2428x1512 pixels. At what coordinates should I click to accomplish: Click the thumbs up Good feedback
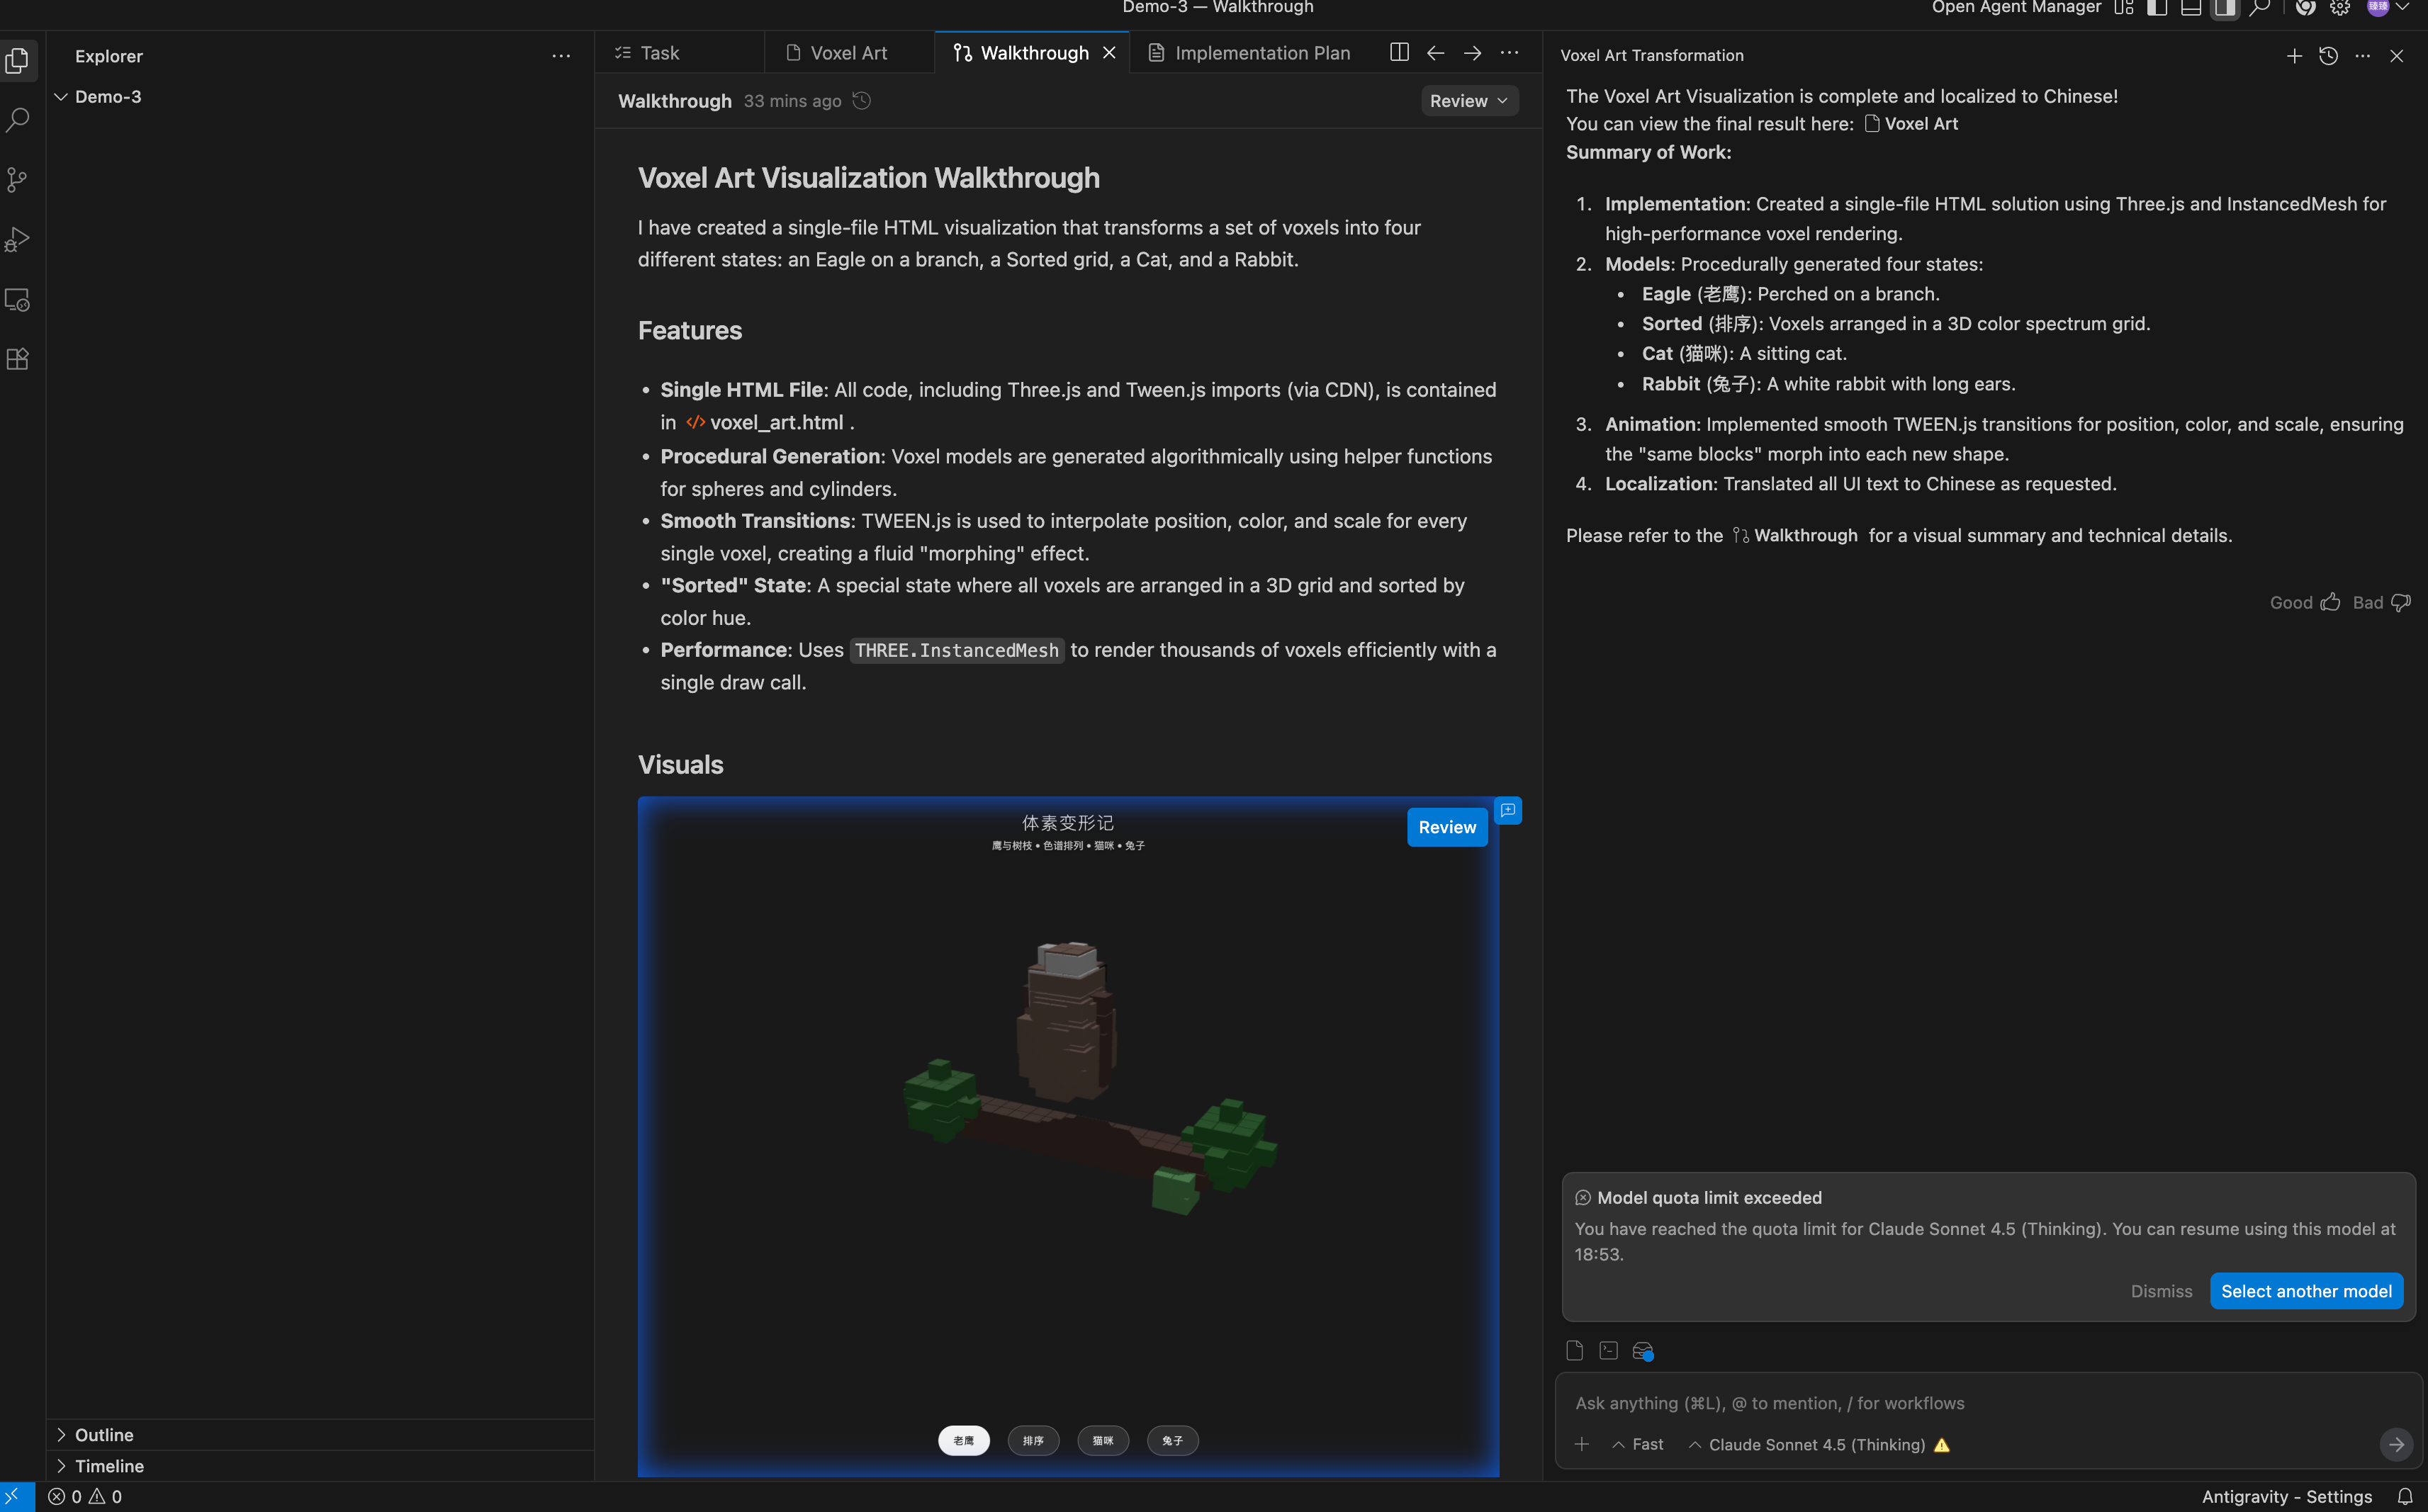point(2330,602)
